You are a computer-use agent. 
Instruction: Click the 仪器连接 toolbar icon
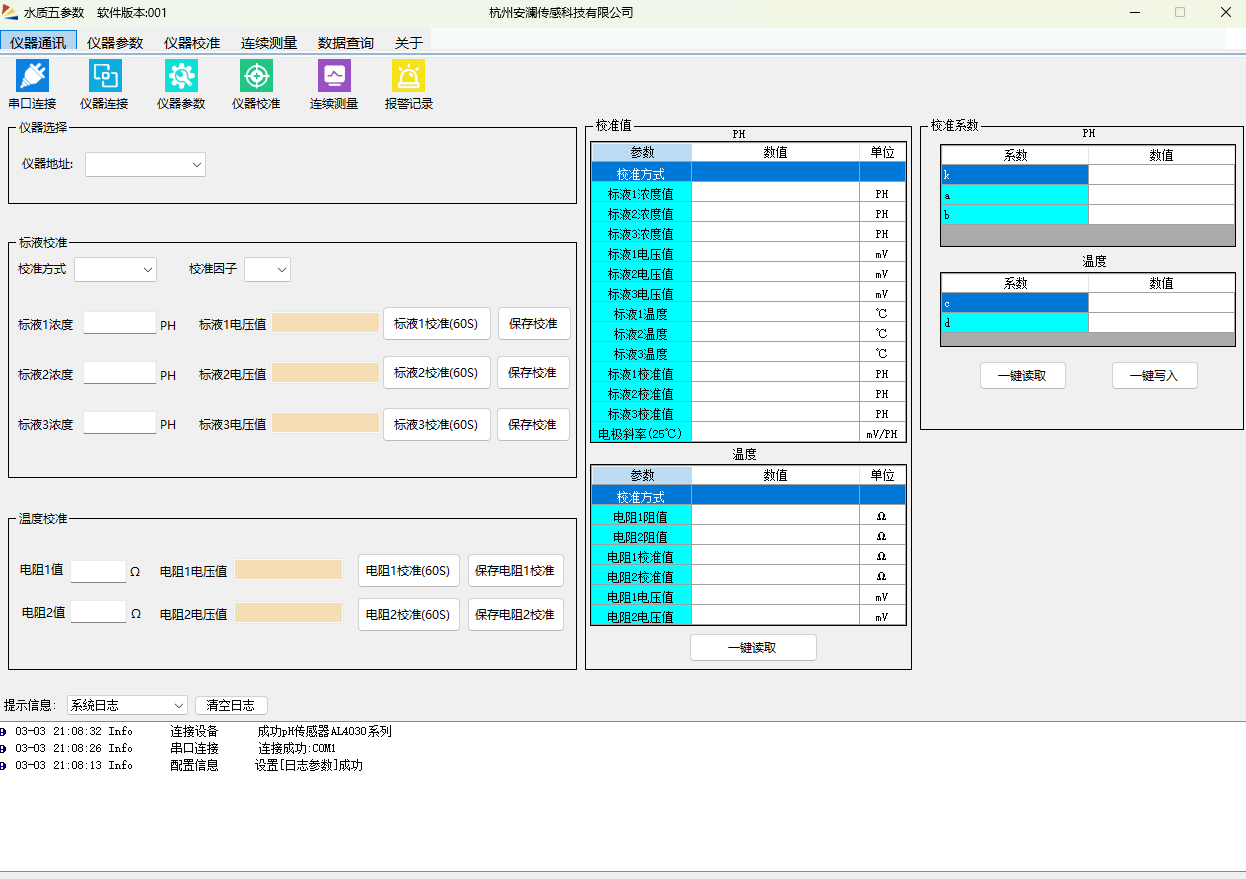click(105, 76)
